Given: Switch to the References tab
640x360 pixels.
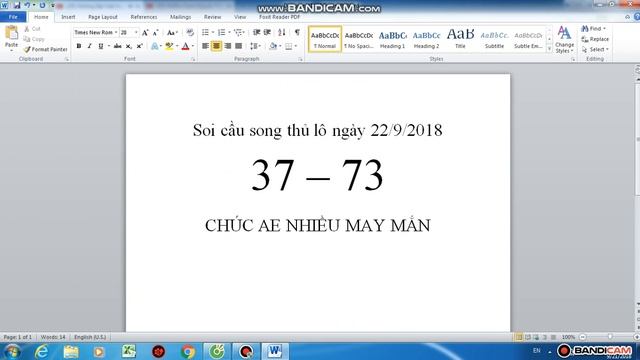Looking at the screenshot, I should click(144, 17).
